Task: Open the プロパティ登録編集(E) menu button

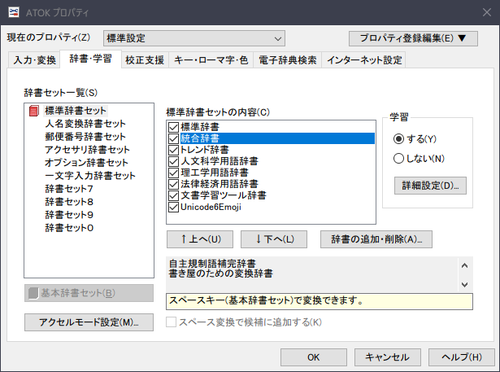Action: [413, 38]
